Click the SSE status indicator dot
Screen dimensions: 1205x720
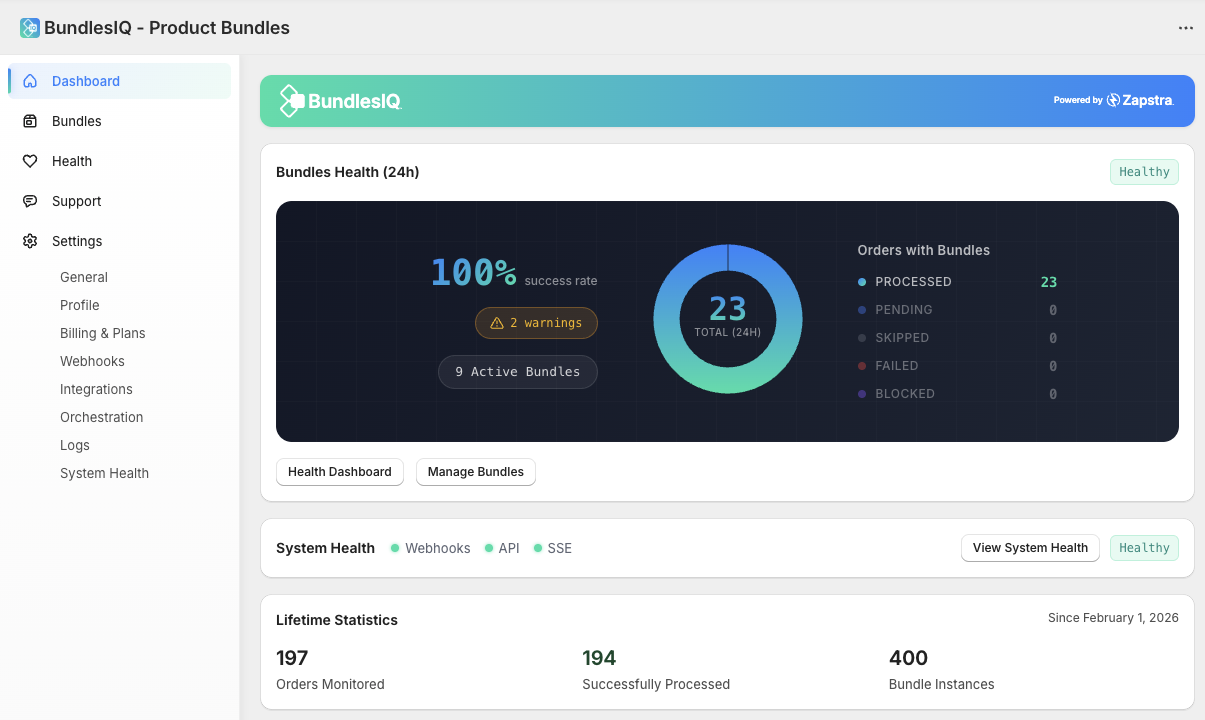tap(536, 548)
